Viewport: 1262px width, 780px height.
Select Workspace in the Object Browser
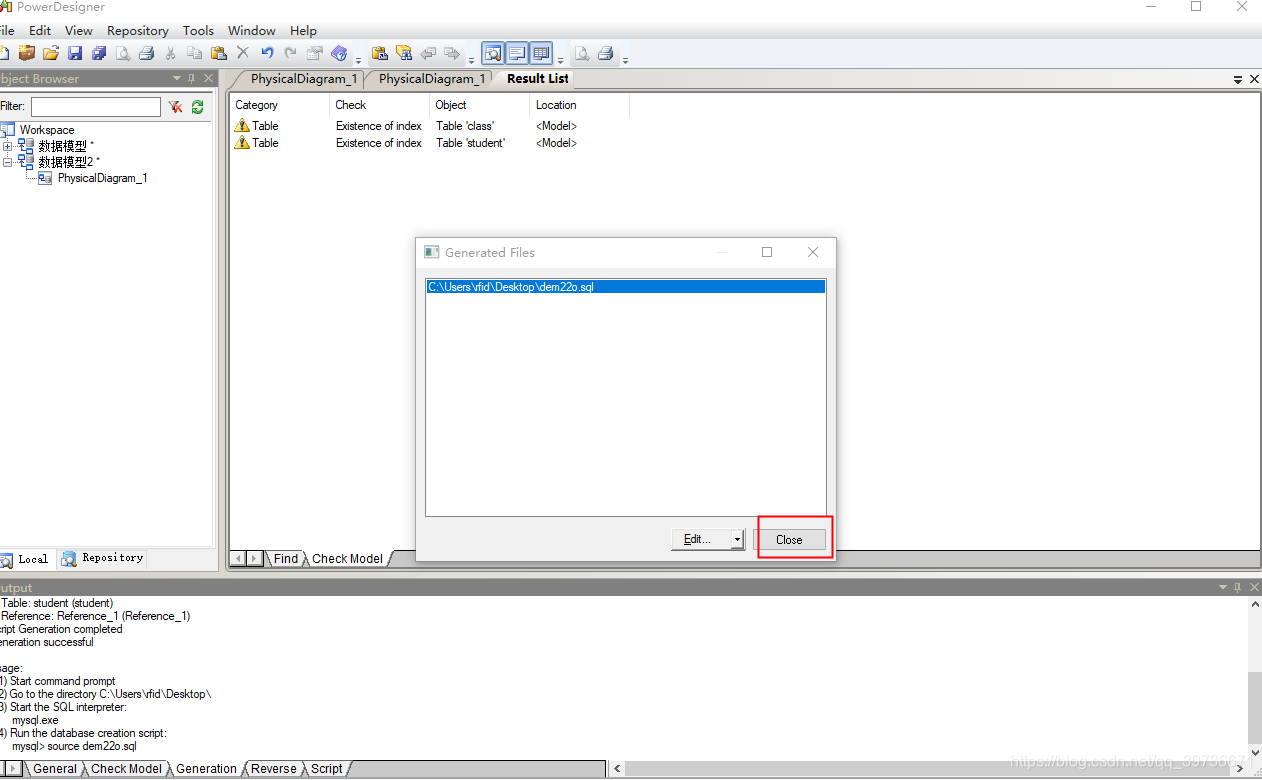click(47, 130)
